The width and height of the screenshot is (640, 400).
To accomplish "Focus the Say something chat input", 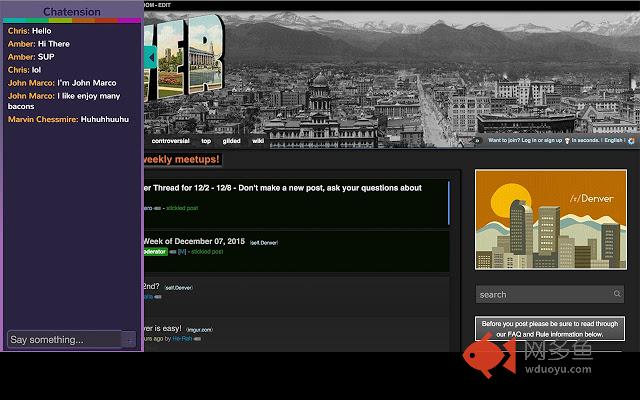I will tap(64, 340).
